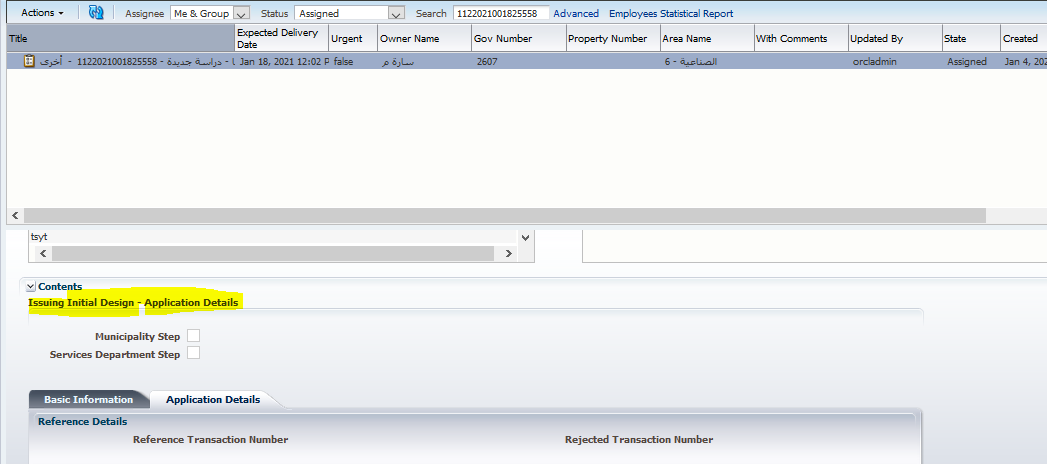Sort by Updated By column
Screen dimensions: 1047x464
[x=895, y=39]
